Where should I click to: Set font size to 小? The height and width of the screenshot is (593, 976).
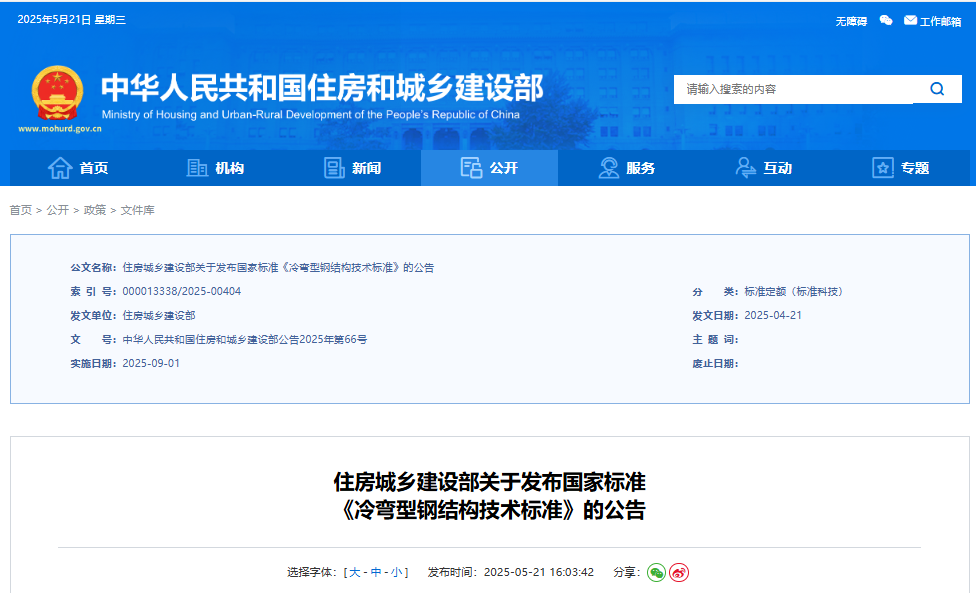(396, 572)
